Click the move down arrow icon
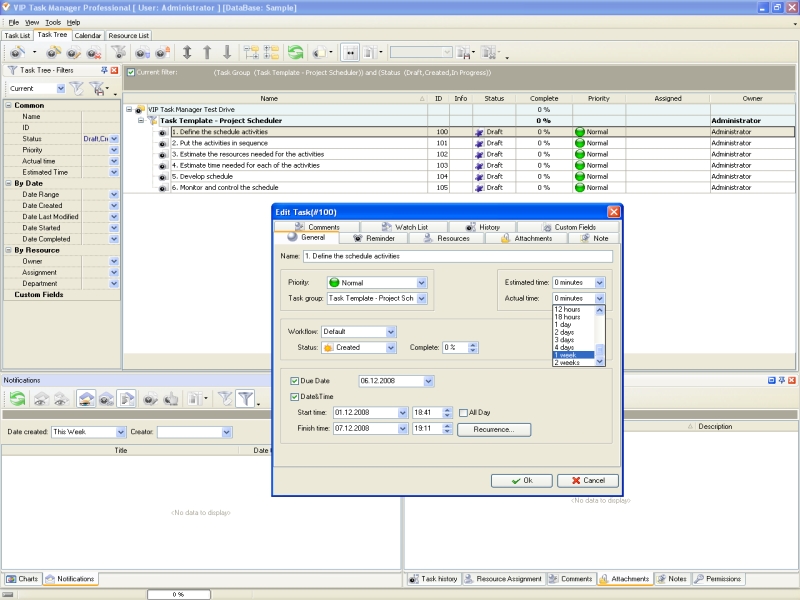 [227, 52]
